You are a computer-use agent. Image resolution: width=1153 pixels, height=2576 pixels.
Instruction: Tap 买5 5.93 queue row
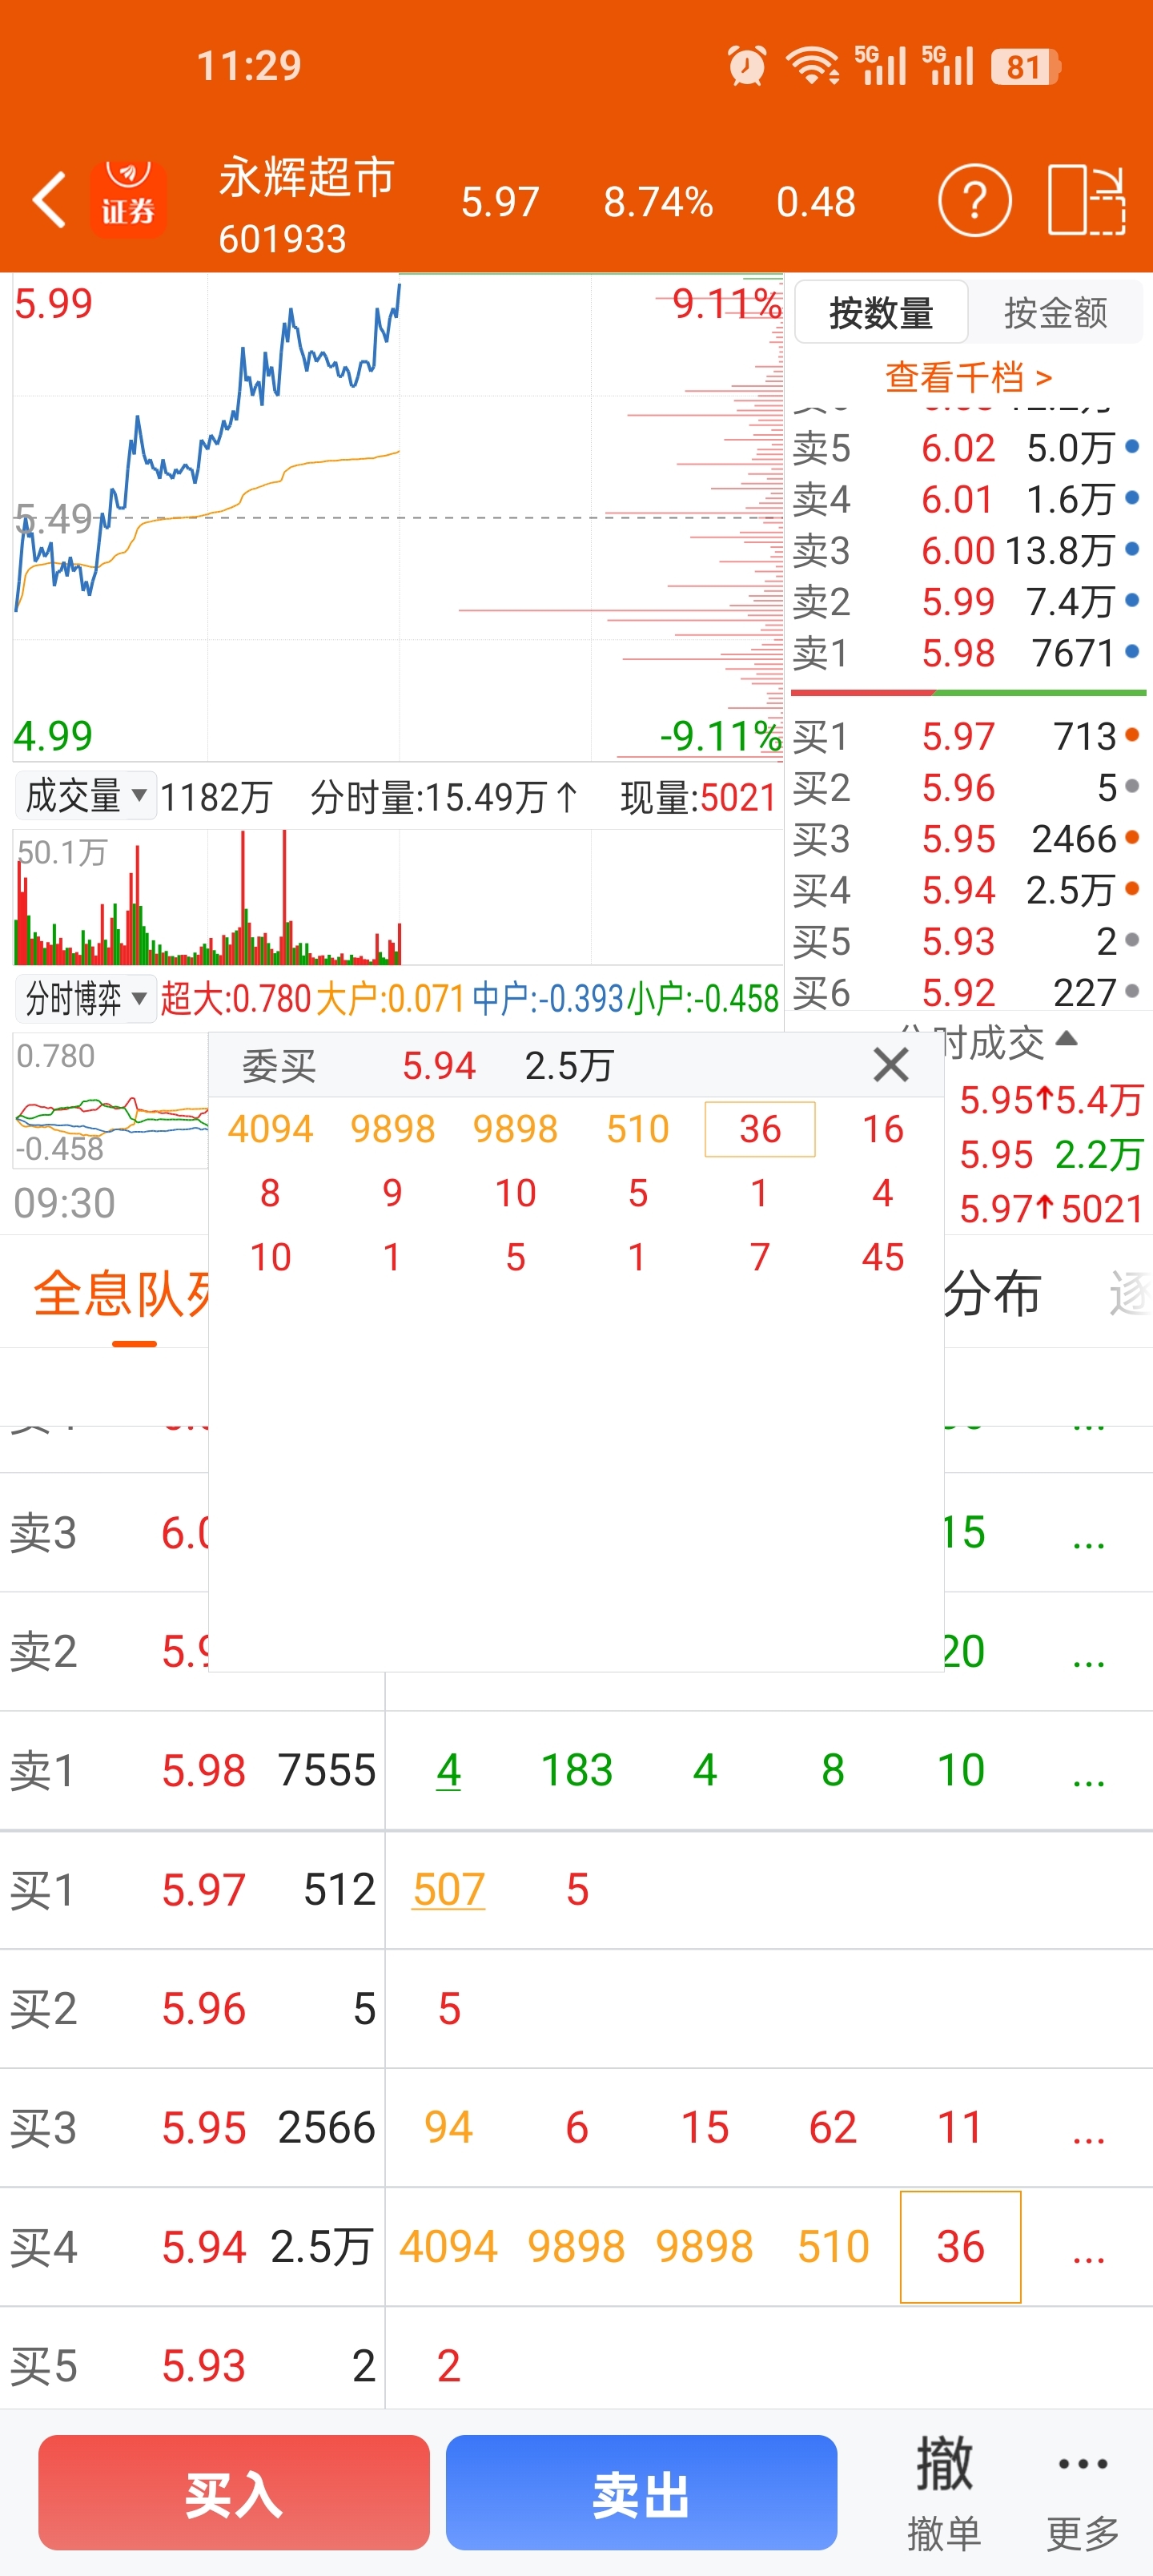click(576, 2365)
